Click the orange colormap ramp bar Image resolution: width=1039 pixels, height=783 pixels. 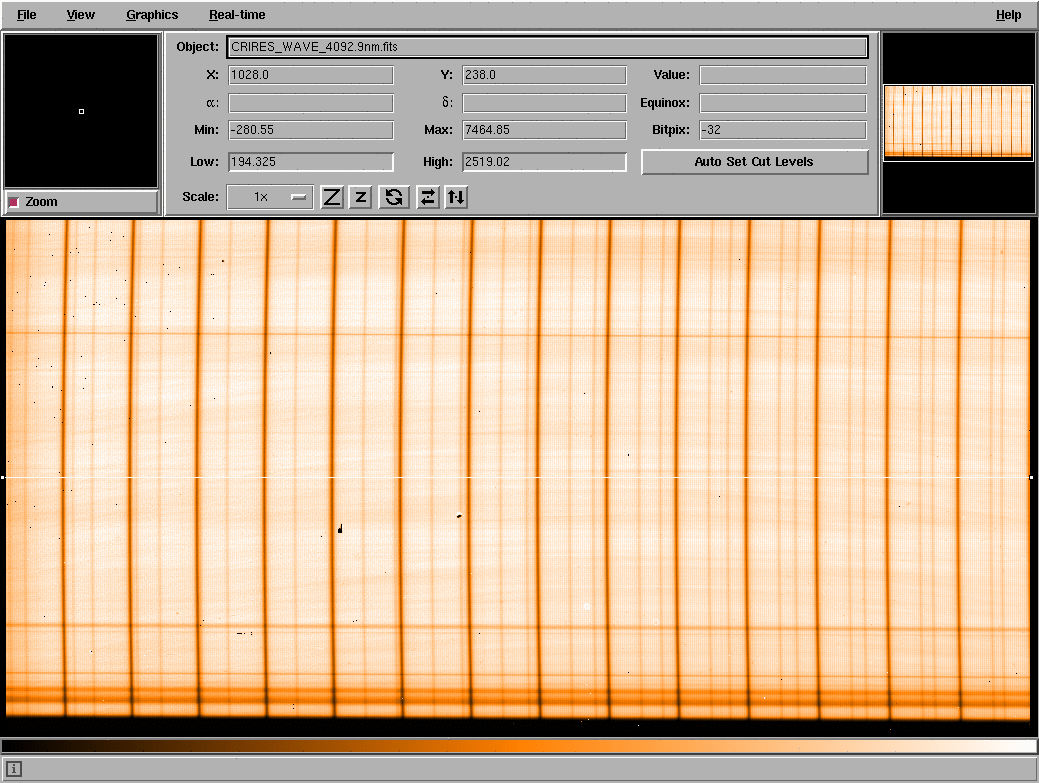pos(520,747)
